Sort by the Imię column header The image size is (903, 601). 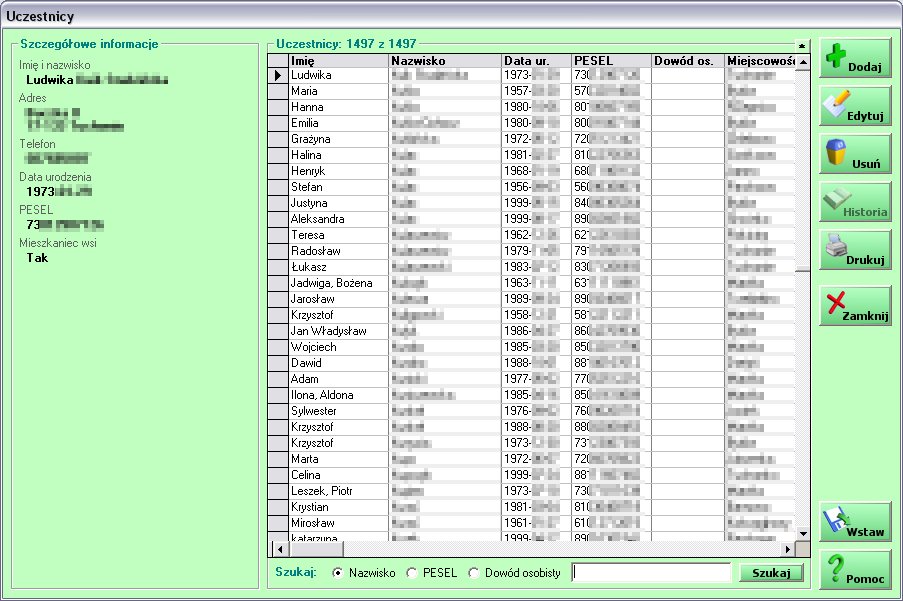coord(338,61)
